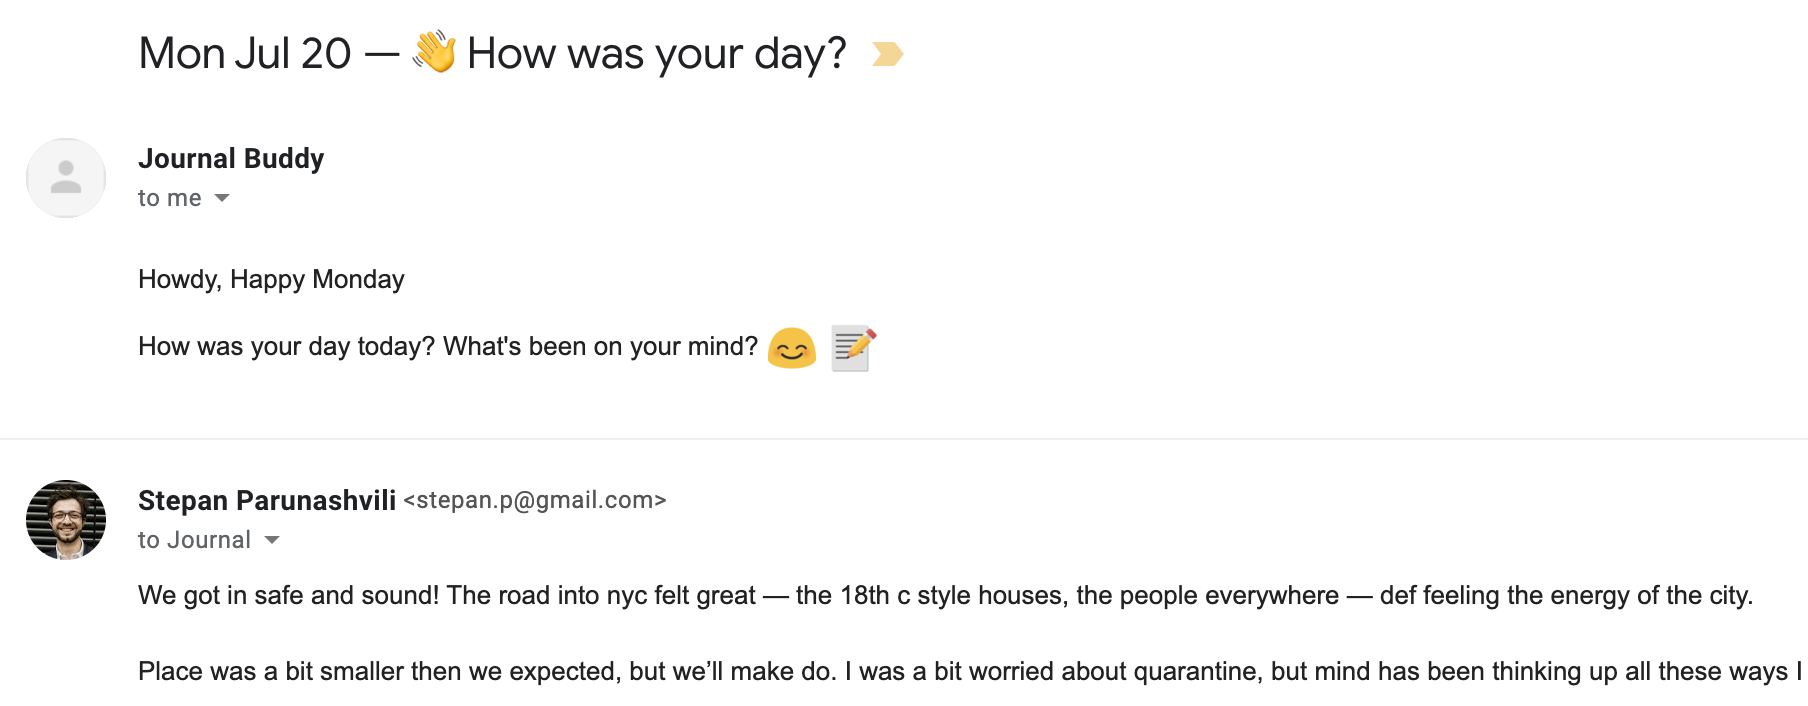This screenshot has height=706, width=1808.
Task: Click the "What's been on your mind?" sentence
Action: (x=600, y=346)
